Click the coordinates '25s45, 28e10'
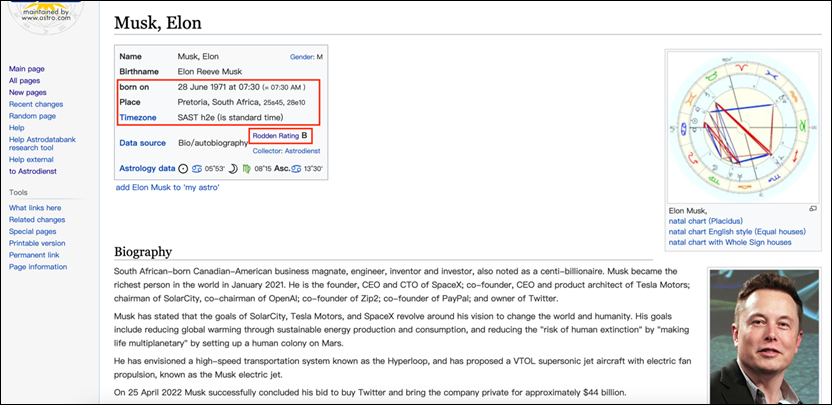 284,102
